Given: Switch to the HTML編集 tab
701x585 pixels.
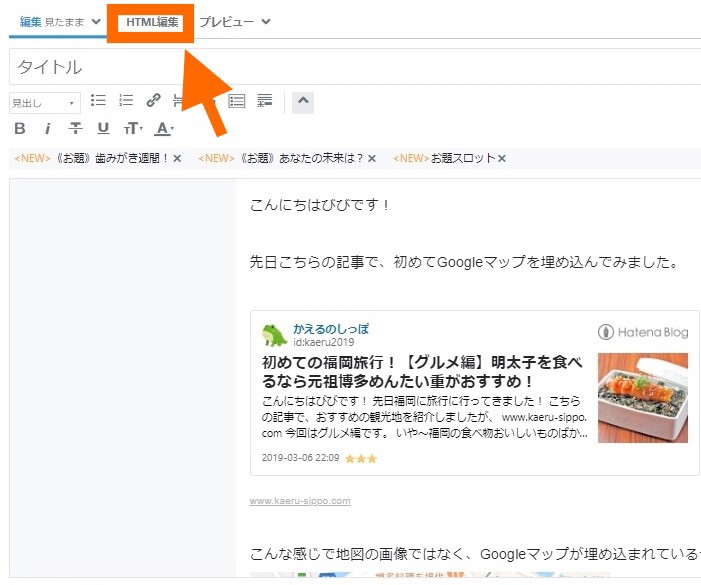Looking at the screenshot, I should pyautogui.click(x=152, y=22).
